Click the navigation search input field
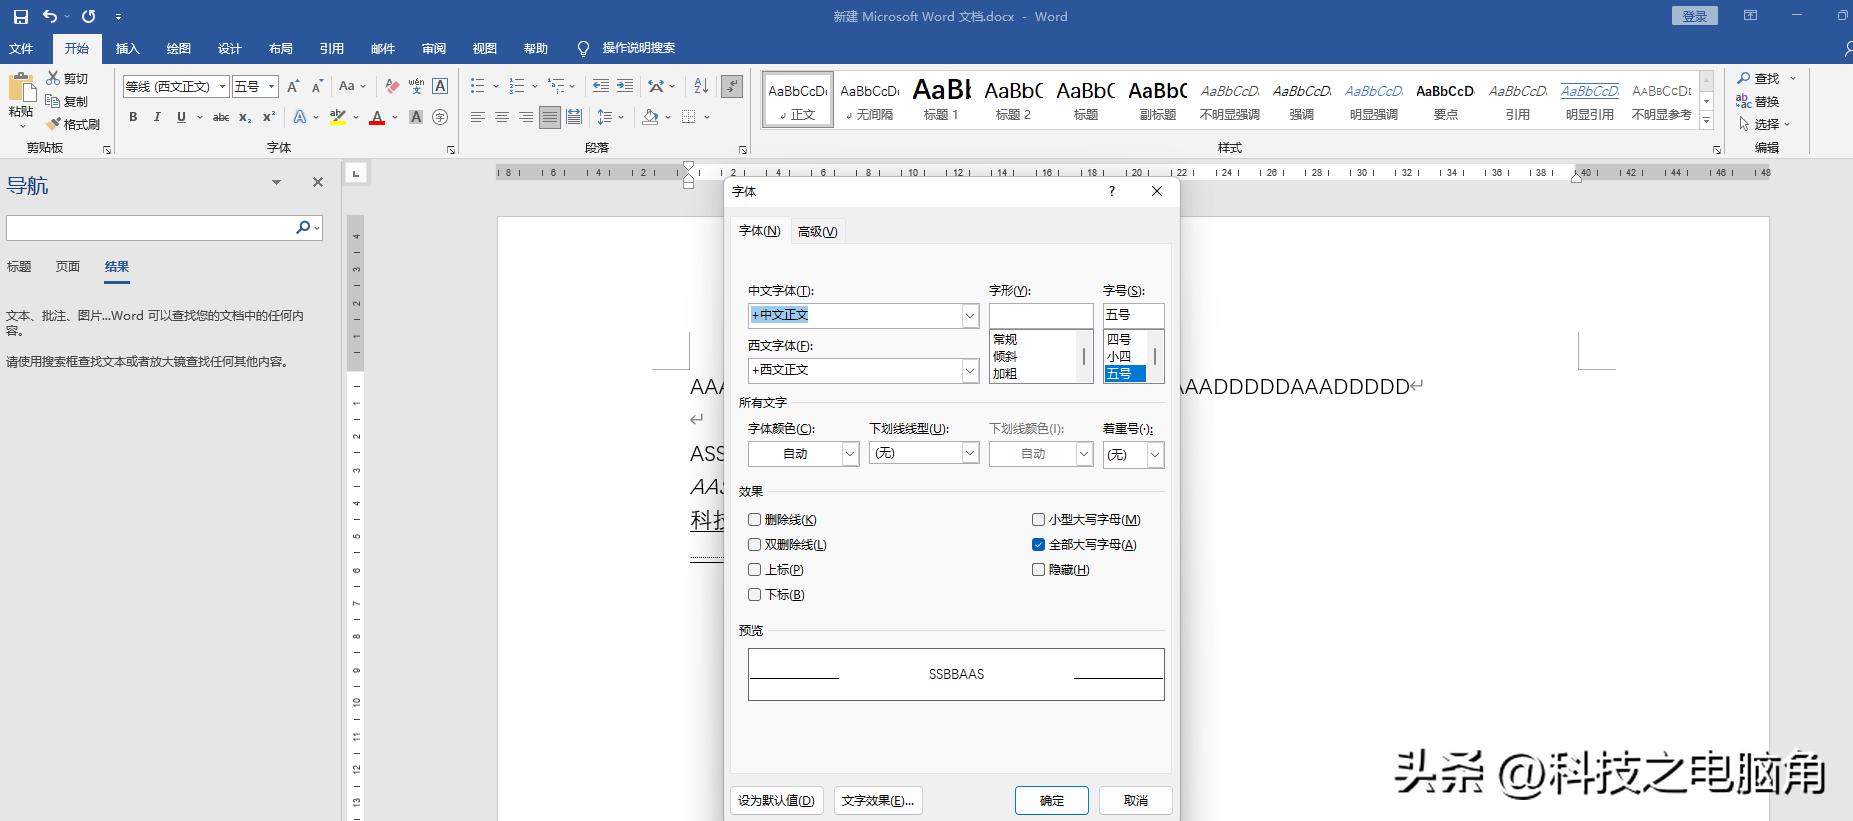This screenshot has width=1853, height=821. 150,227
